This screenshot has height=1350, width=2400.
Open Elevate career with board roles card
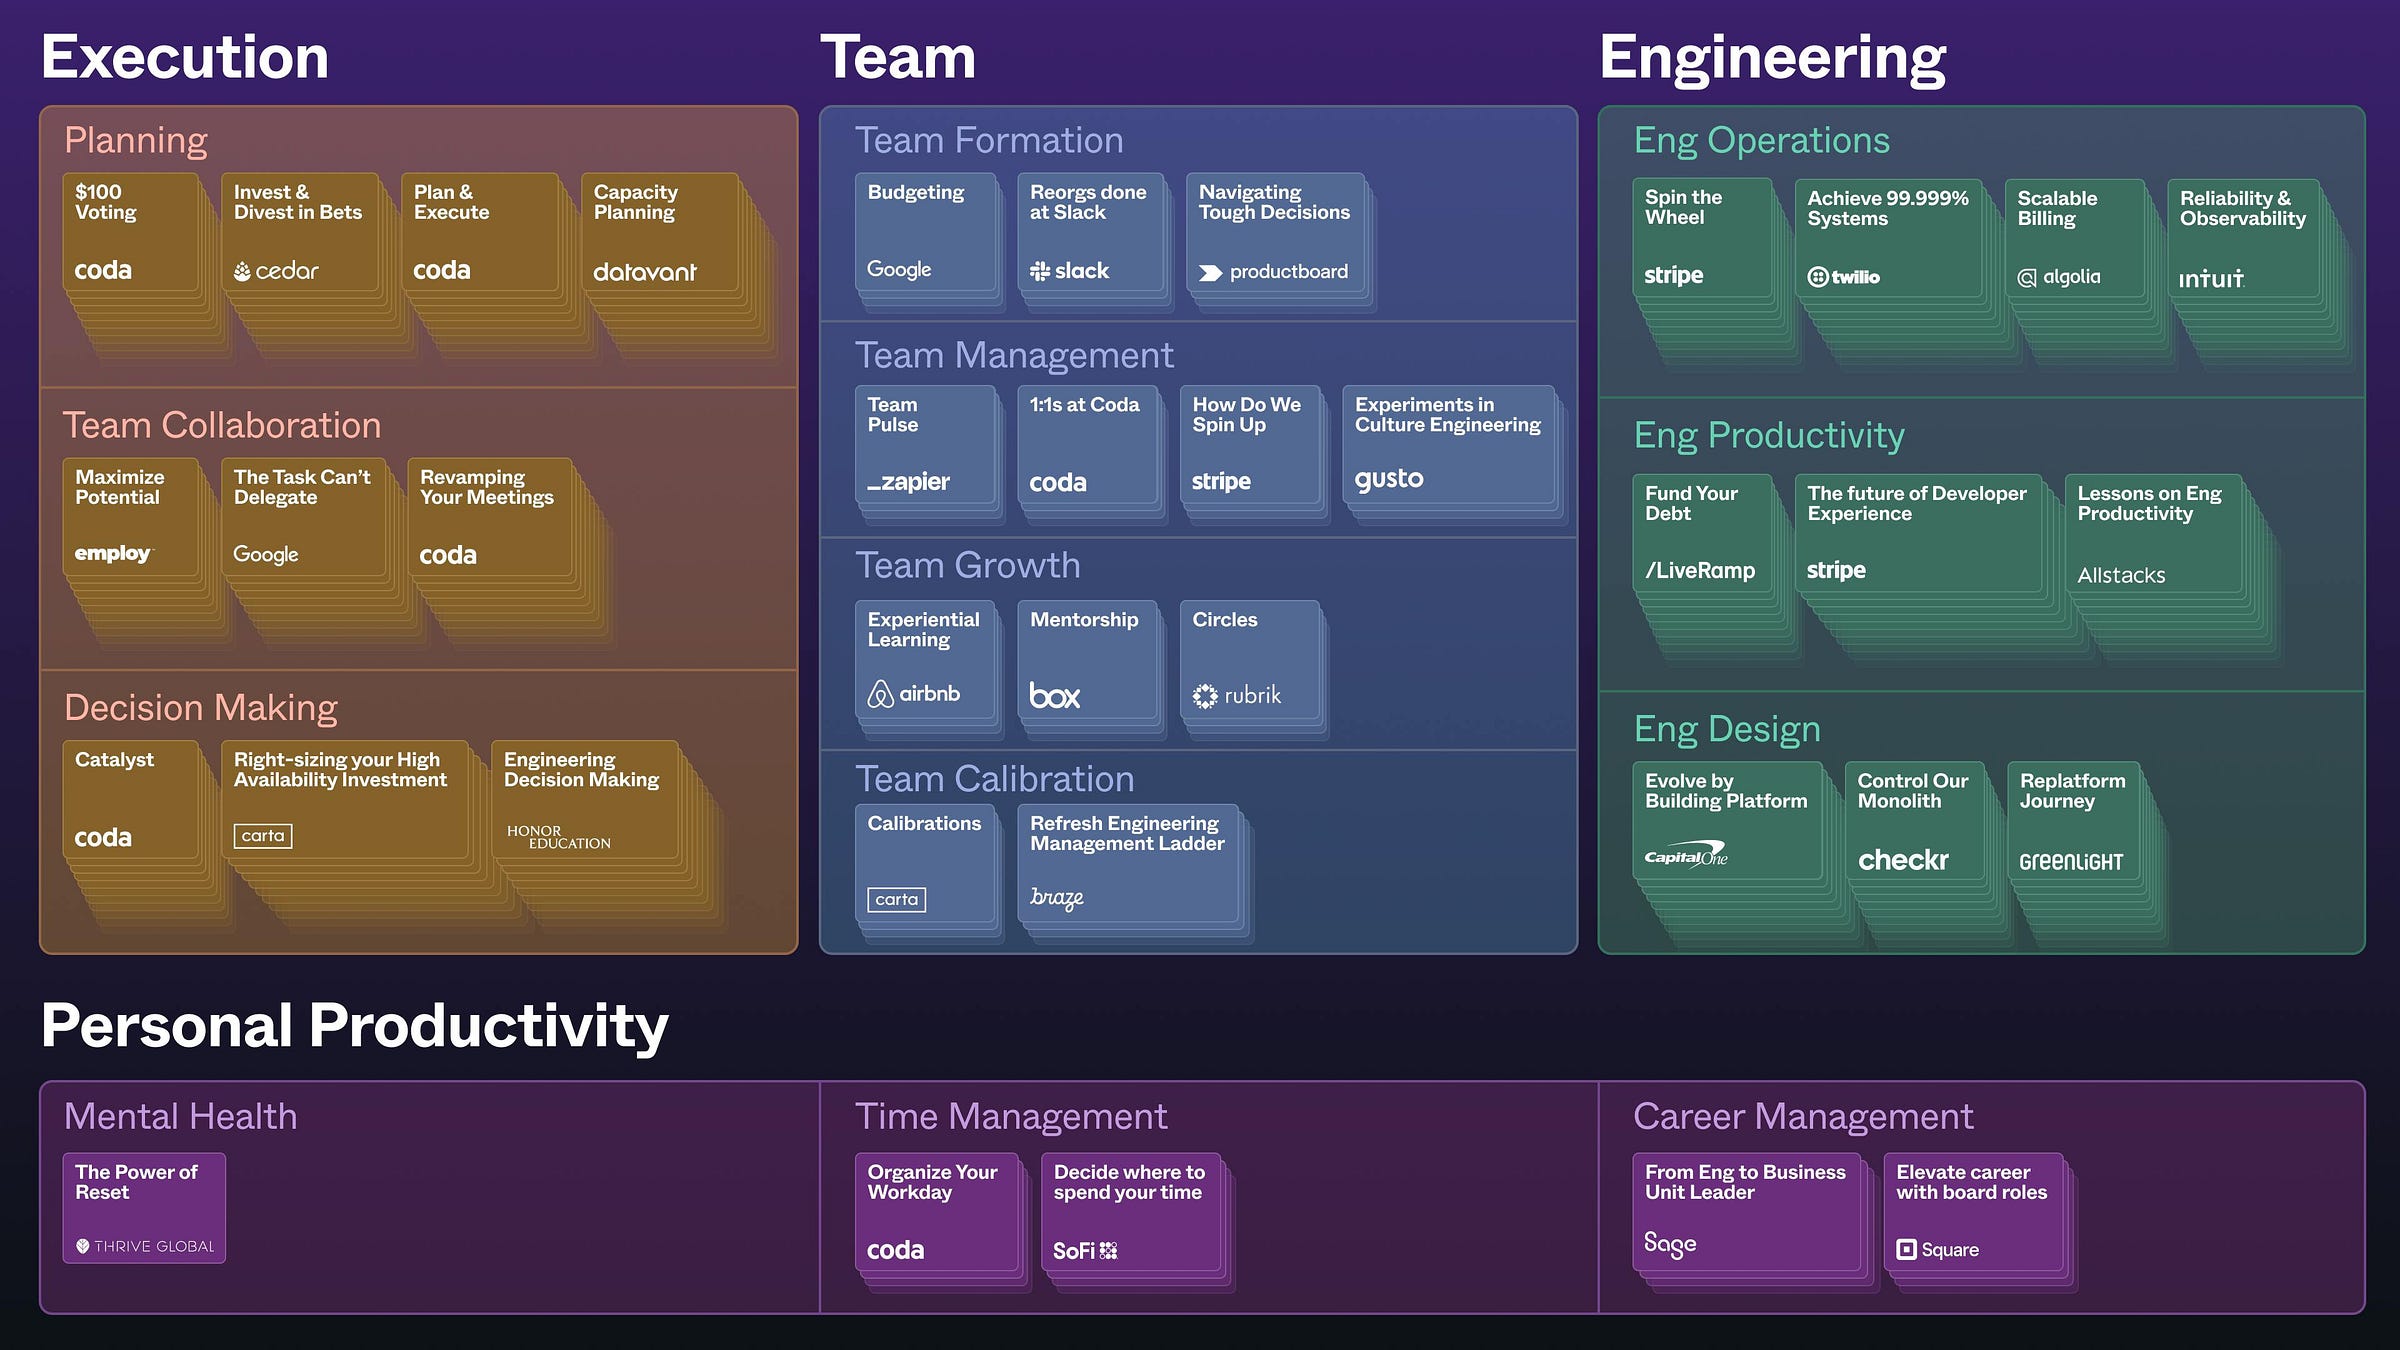tap(1974, 1212)
